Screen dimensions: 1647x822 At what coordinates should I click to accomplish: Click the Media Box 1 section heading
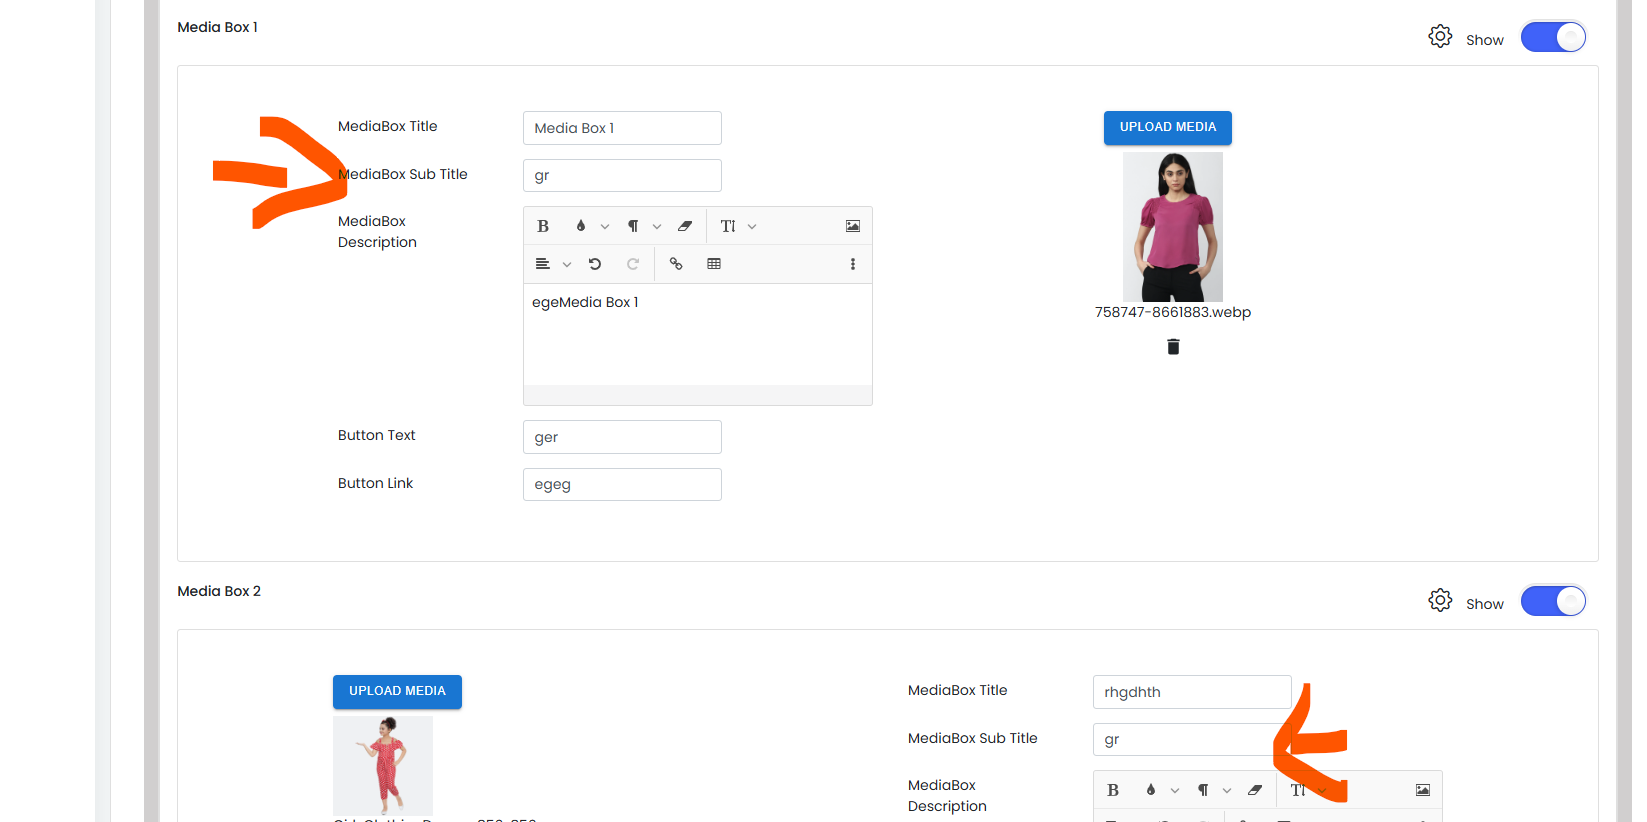click(217, 27)
